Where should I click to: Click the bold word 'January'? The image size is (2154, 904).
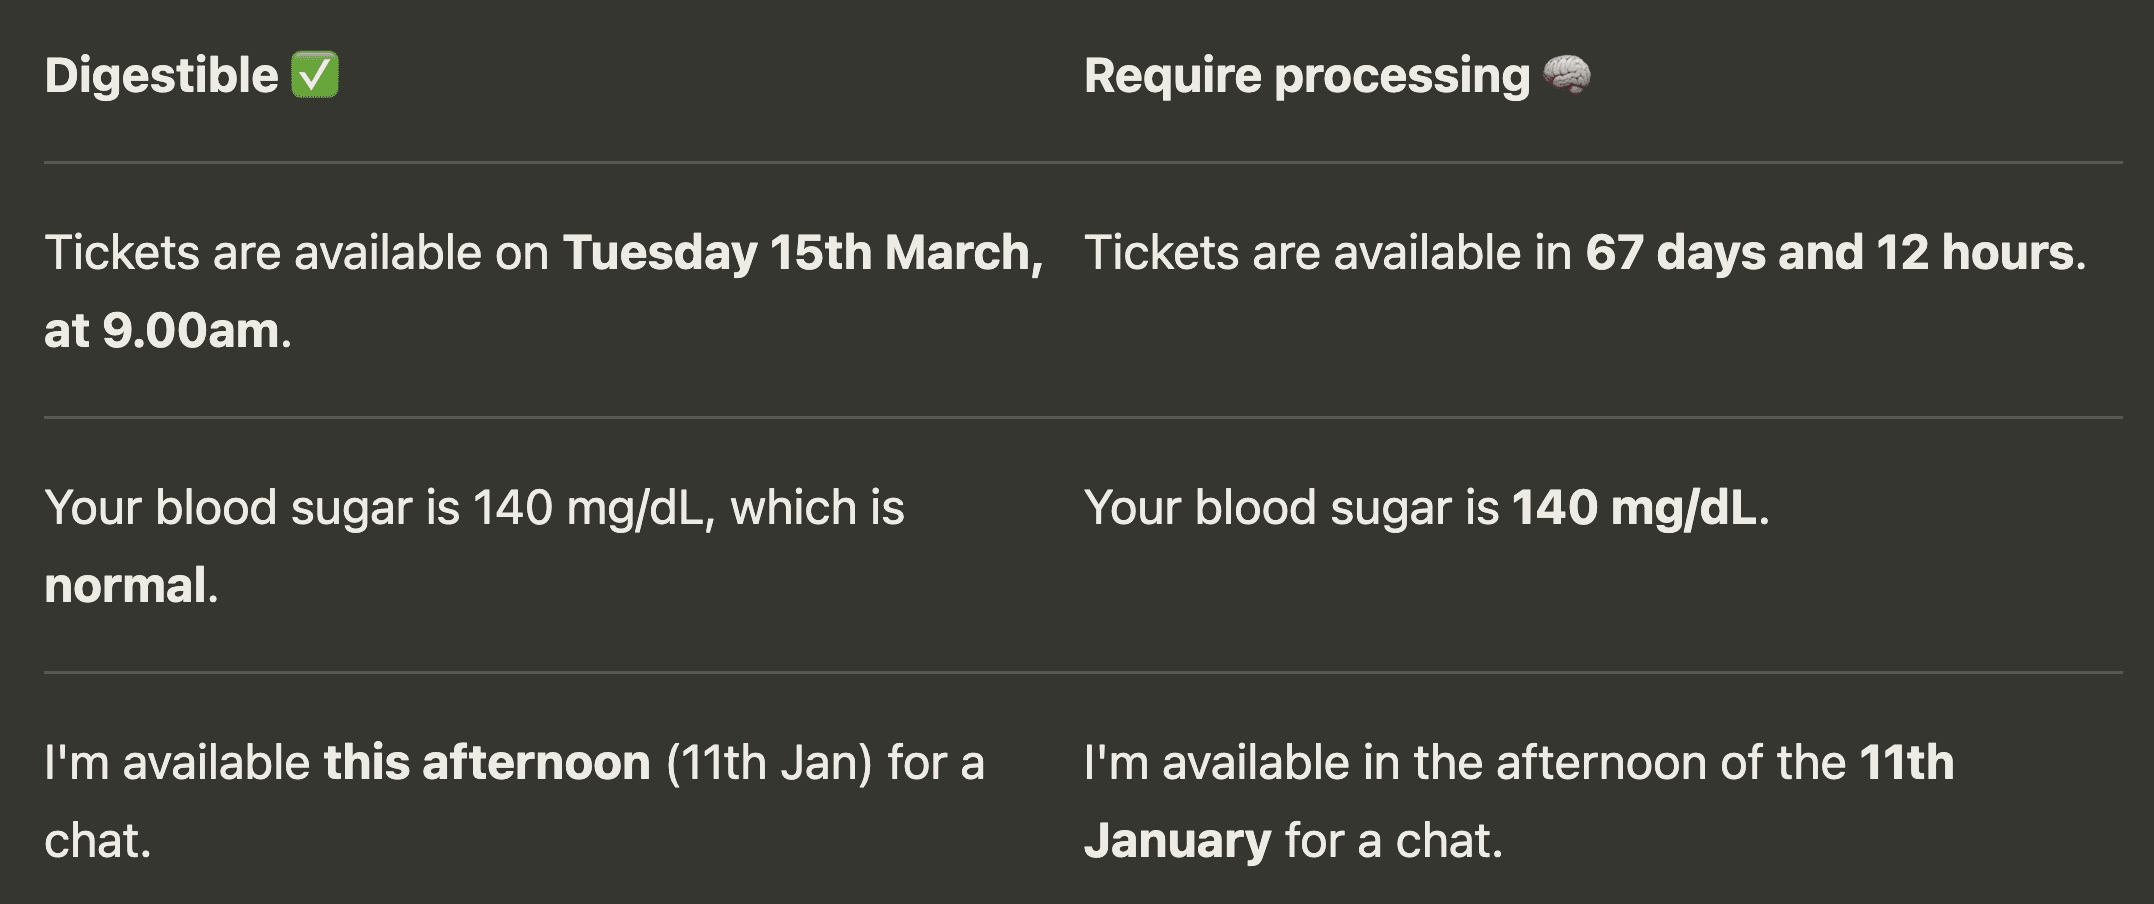1177,841
